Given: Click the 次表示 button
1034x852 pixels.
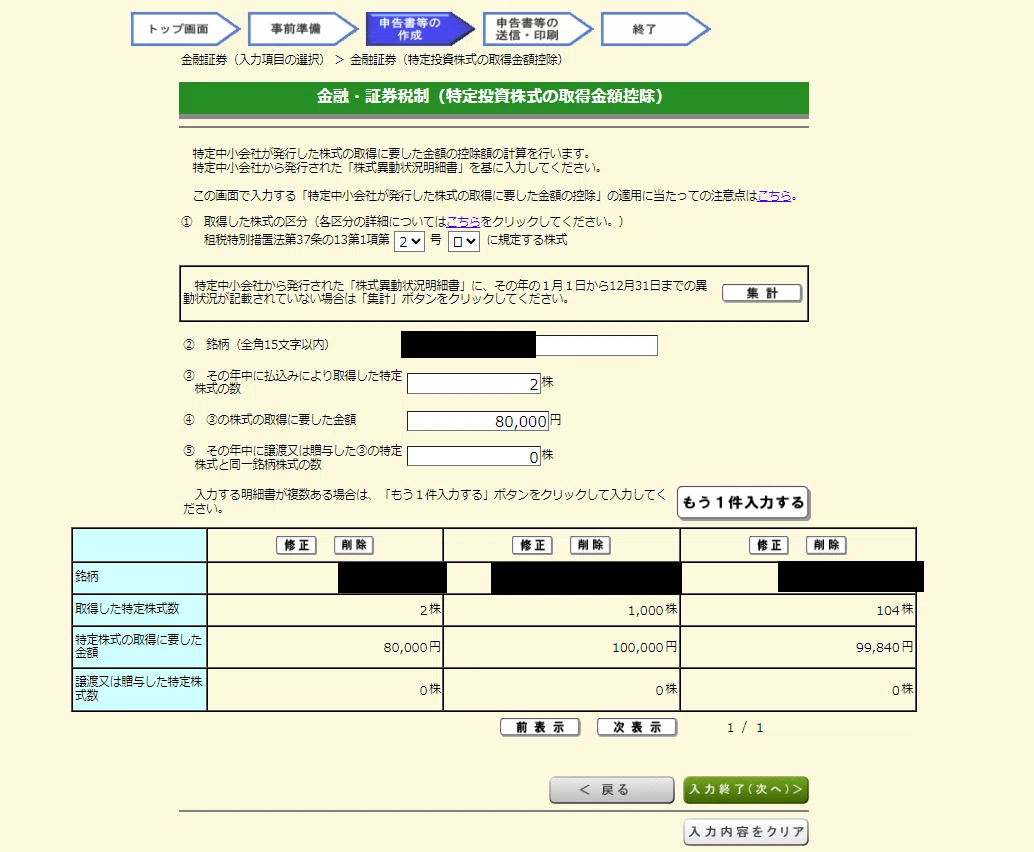Looking at the screenshot, I should pos(637,727).
